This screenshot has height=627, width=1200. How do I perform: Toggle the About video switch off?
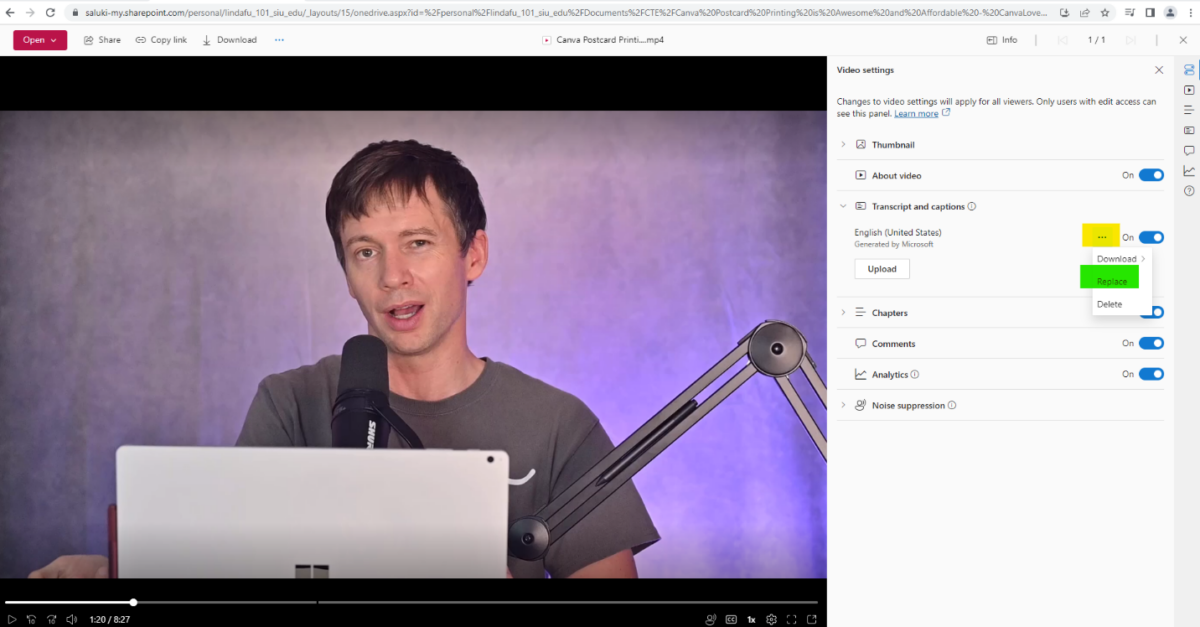[x=1150, y=174]
